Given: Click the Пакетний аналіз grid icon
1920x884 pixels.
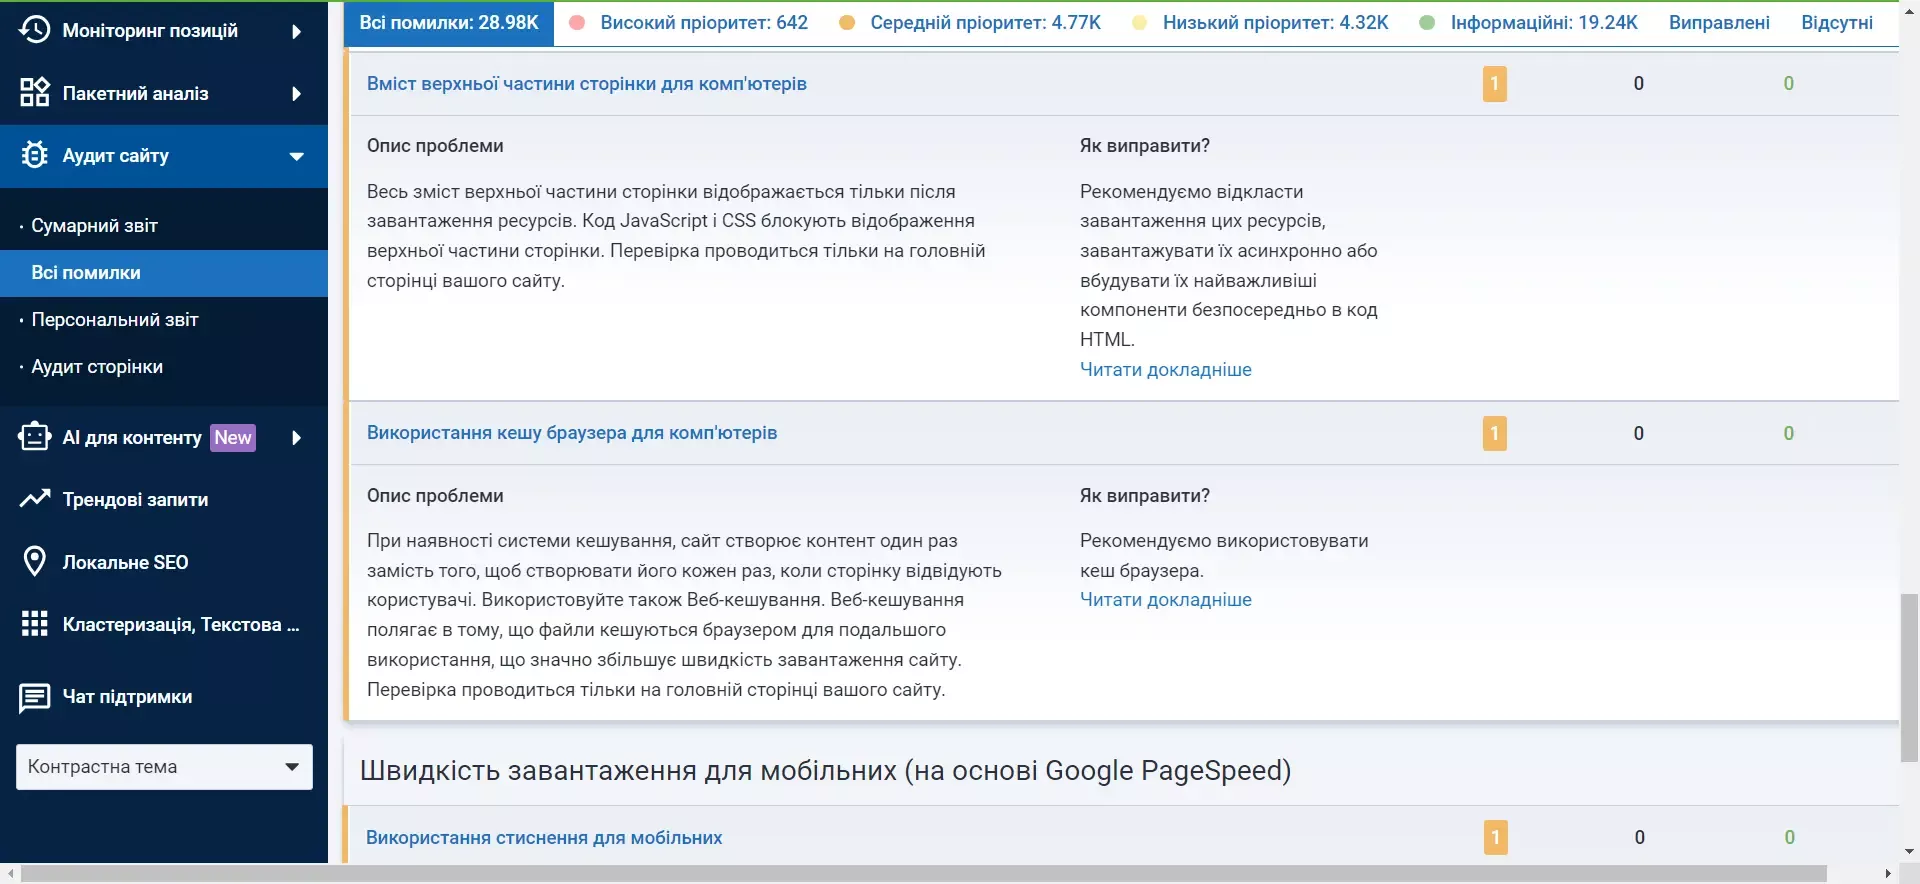Looking at the screenshot, I should [x=34, y=93].
